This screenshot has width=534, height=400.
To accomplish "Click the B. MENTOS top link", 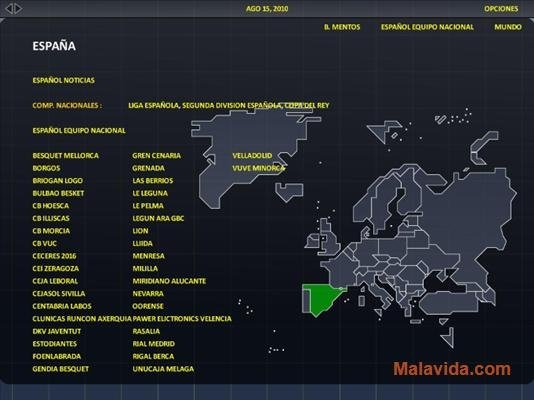I will [x=342, y=27].
